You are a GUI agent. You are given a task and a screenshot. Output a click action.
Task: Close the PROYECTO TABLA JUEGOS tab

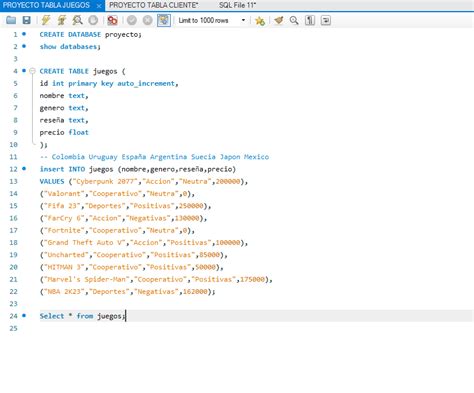[99, 6]
